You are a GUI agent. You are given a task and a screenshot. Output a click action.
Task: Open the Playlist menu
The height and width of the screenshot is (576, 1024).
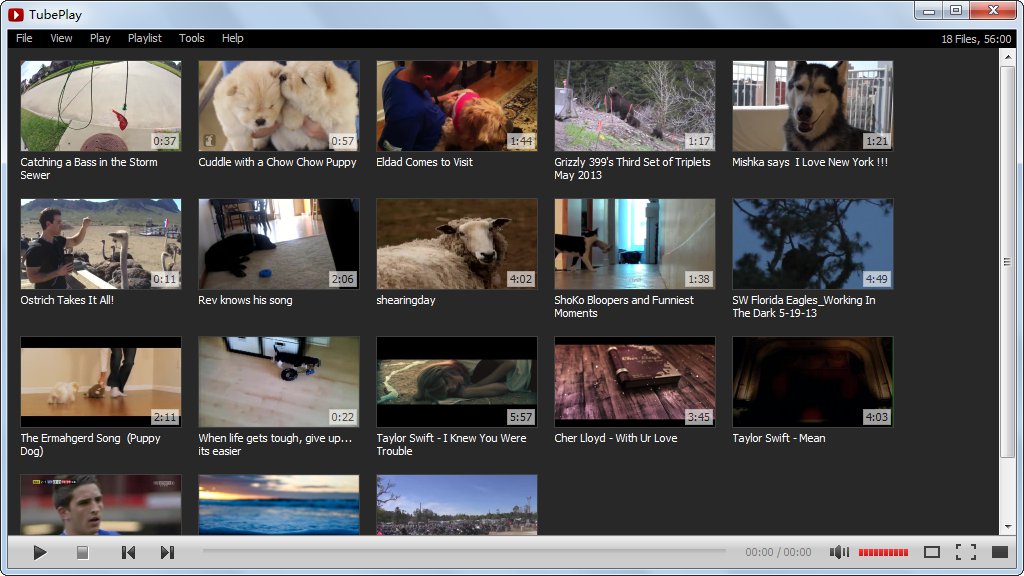tap(144, 38)
